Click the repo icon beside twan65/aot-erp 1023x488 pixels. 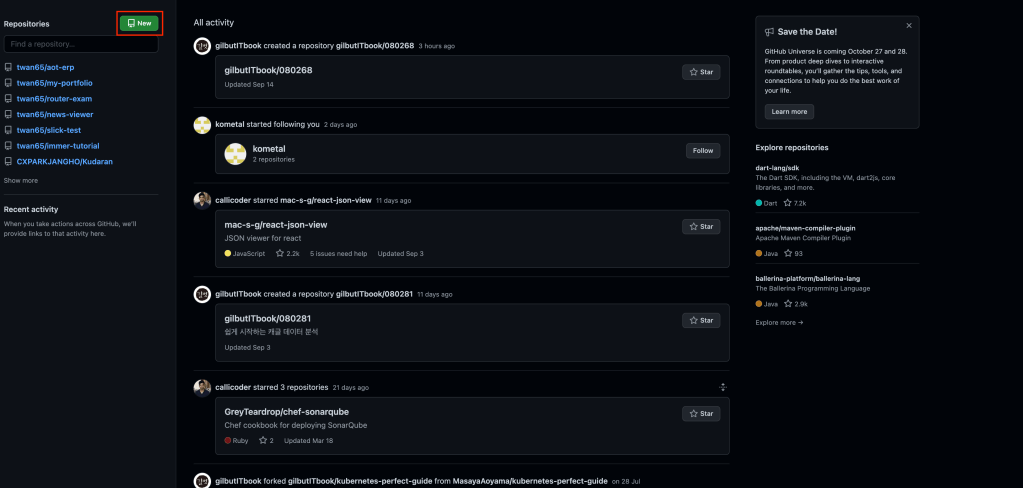click(9, 67)
